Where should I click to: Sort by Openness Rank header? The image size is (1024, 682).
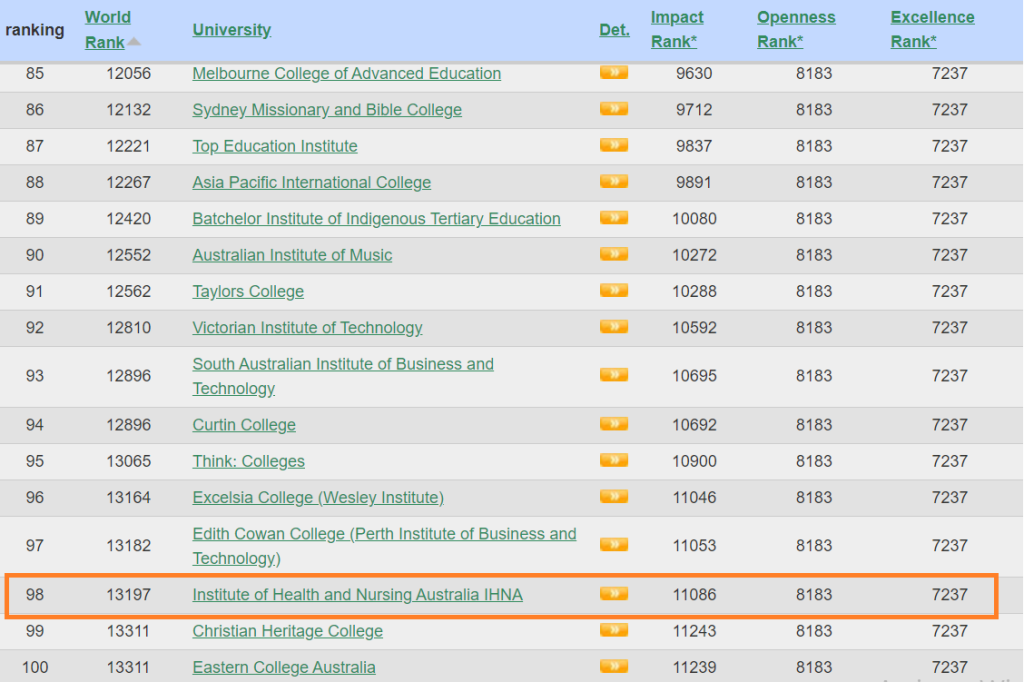[x=795, y=29]
